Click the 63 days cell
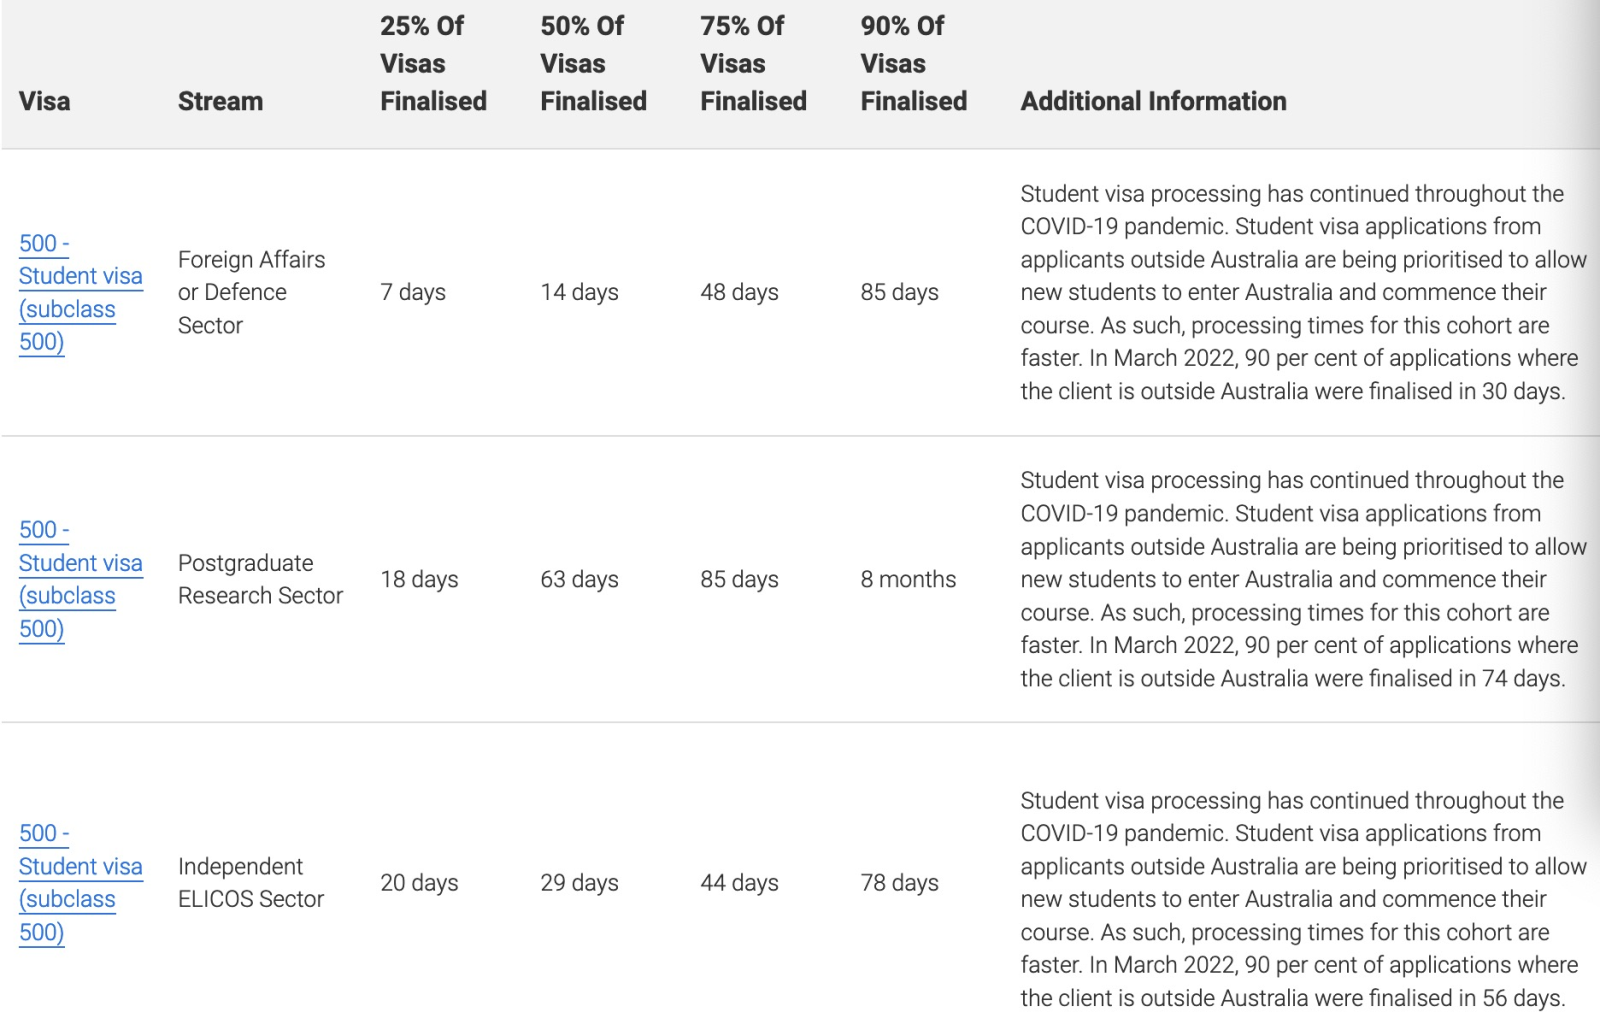Image resolution: width=1600 pixels, height=1024 pixels. pos(579,579)
